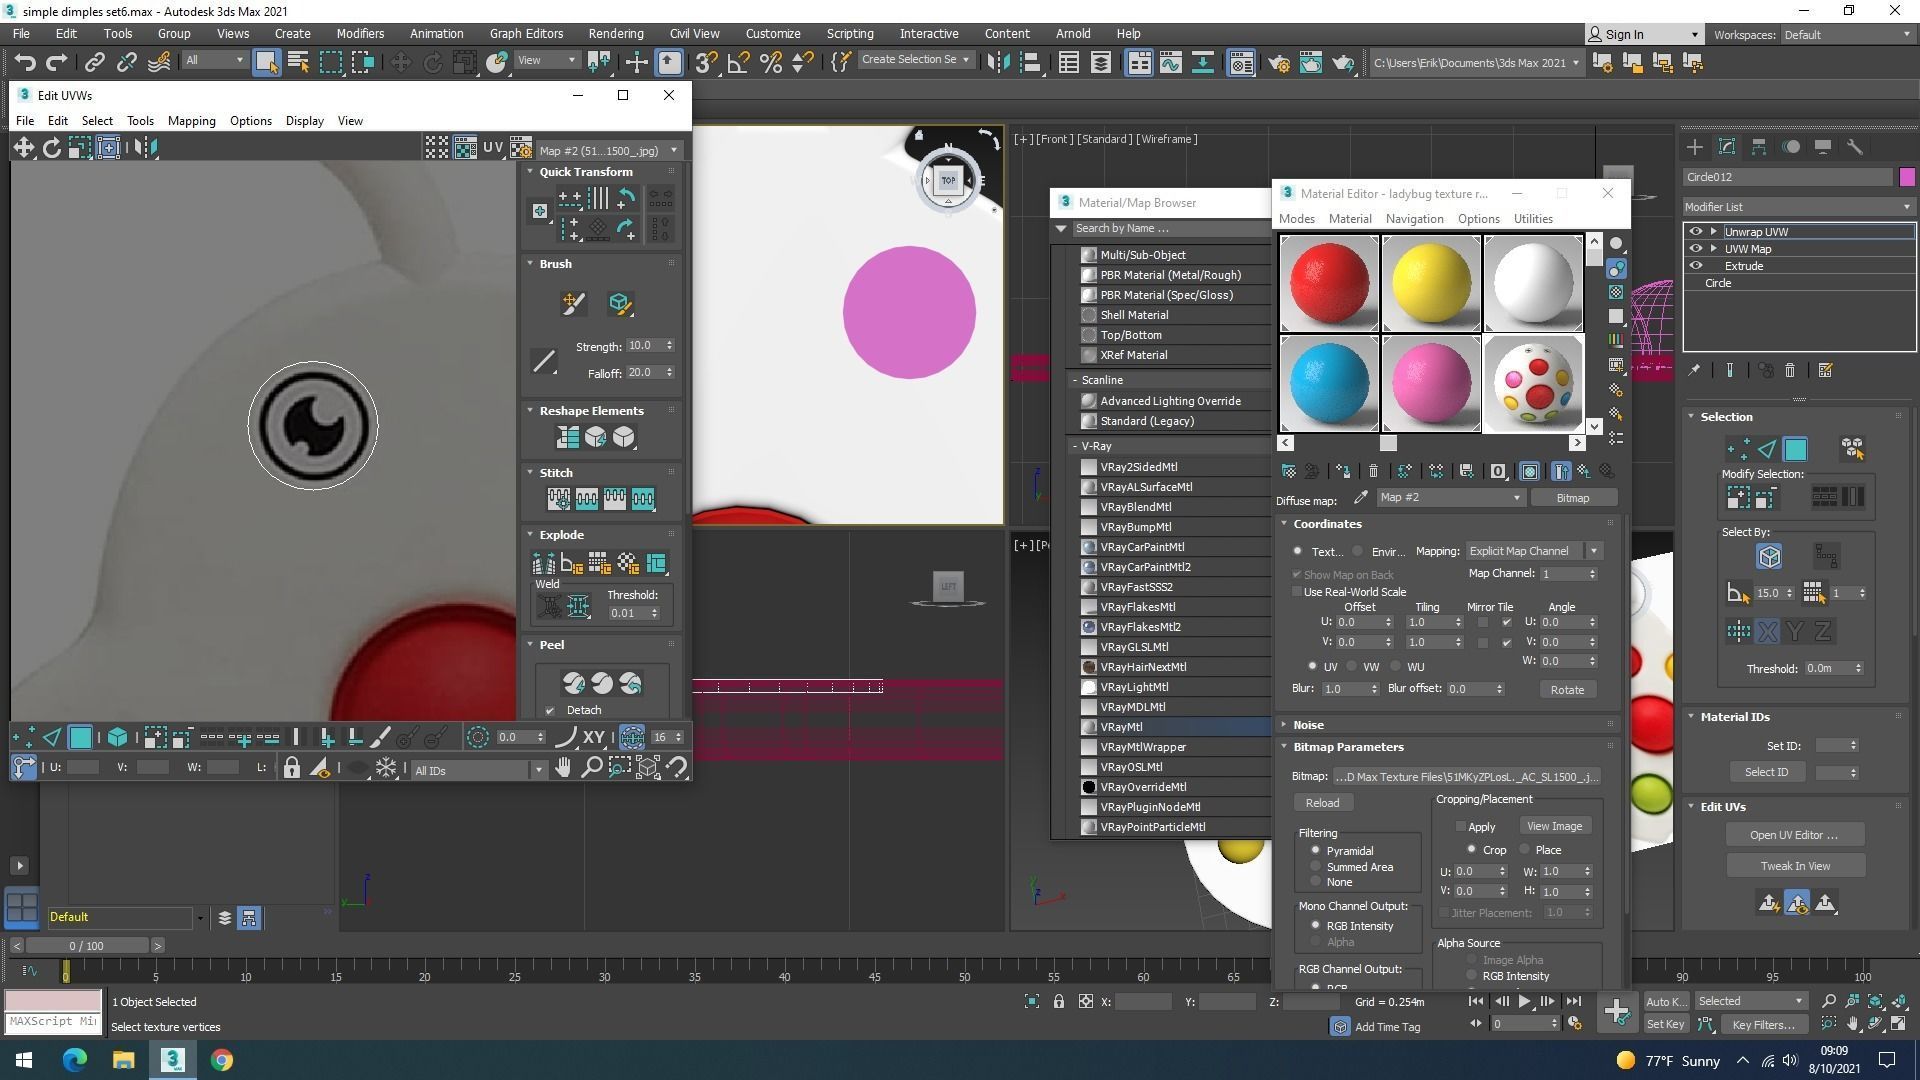The image size is (1920, 1080).
Task: Toggle visibility eye of Unwrap UVW modifier
Action: [1695, 231]
